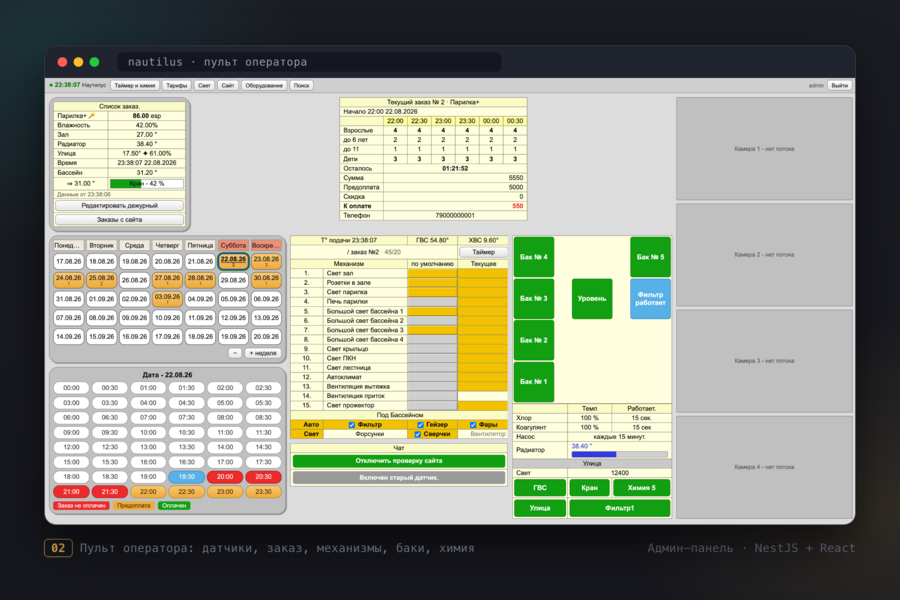The width and height of the screenshot is (900, 600).
Task: Open the Сайт menu item
Action: coord(228,86)
